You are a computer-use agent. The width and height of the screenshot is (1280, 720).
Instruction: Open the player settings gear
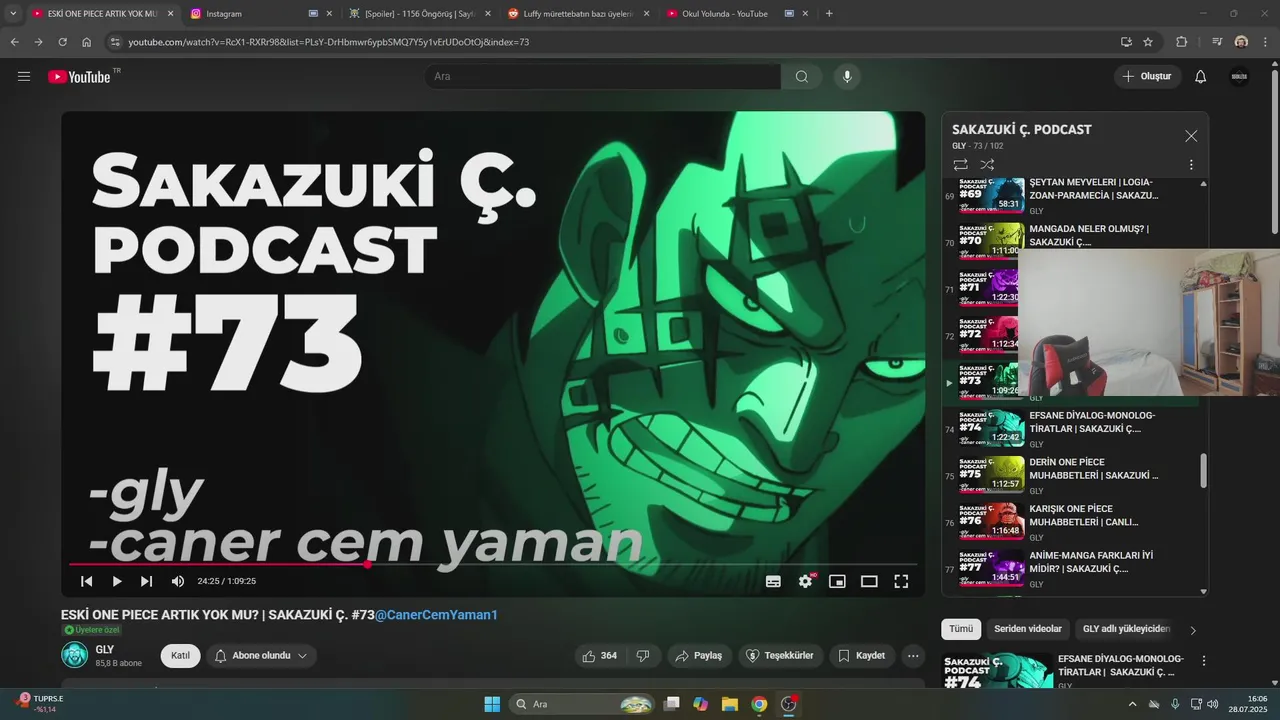point(805,581)
